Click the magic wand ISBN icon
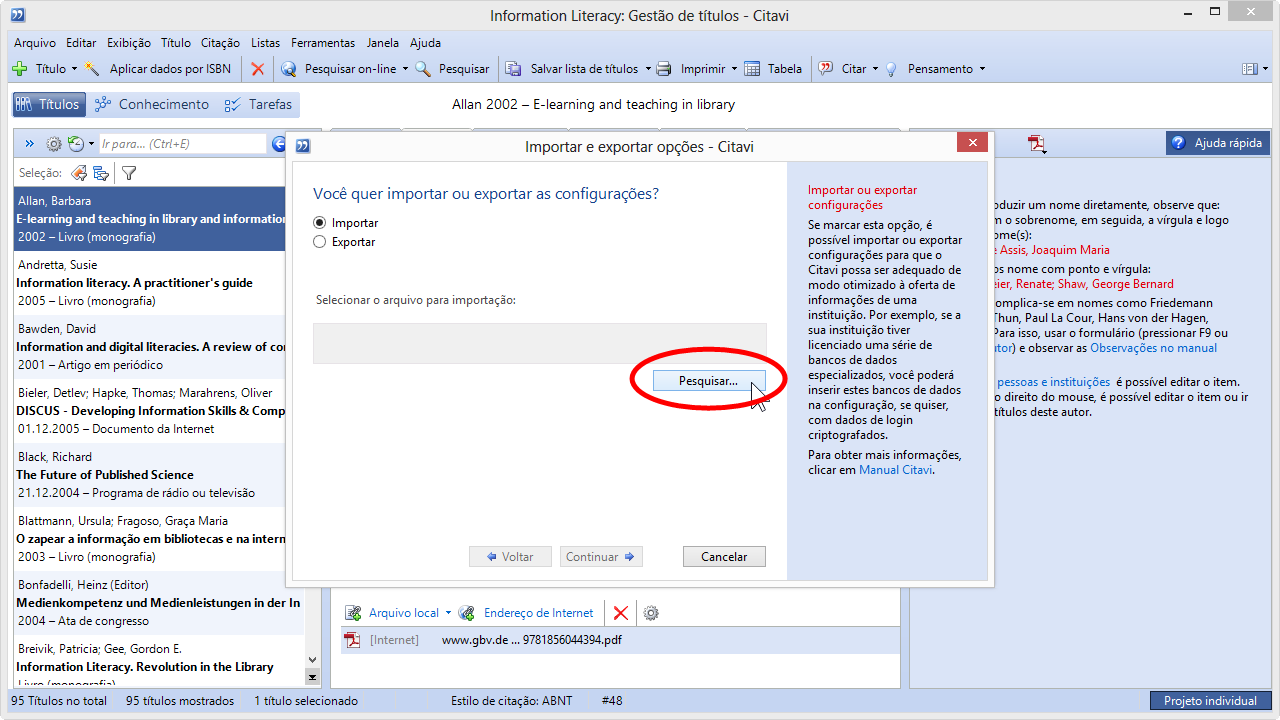 (x=93, y=69)
